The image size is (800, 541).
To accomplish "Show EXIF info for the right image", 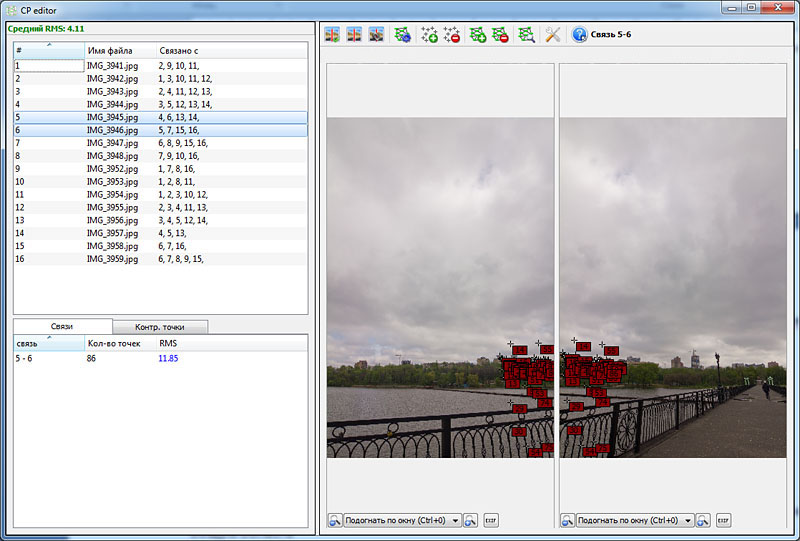I will [x=723, y=521].
